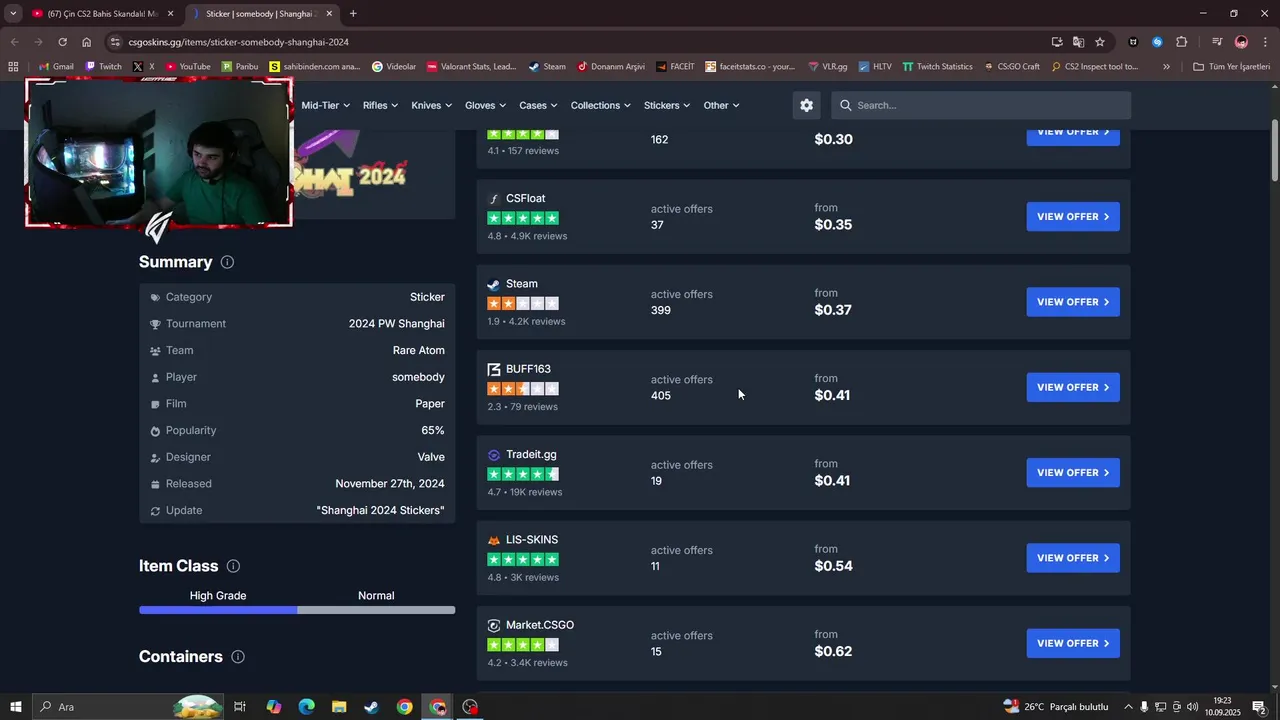
Task: Open the Windows notification center icon
Action: (x=1259, y=707)
